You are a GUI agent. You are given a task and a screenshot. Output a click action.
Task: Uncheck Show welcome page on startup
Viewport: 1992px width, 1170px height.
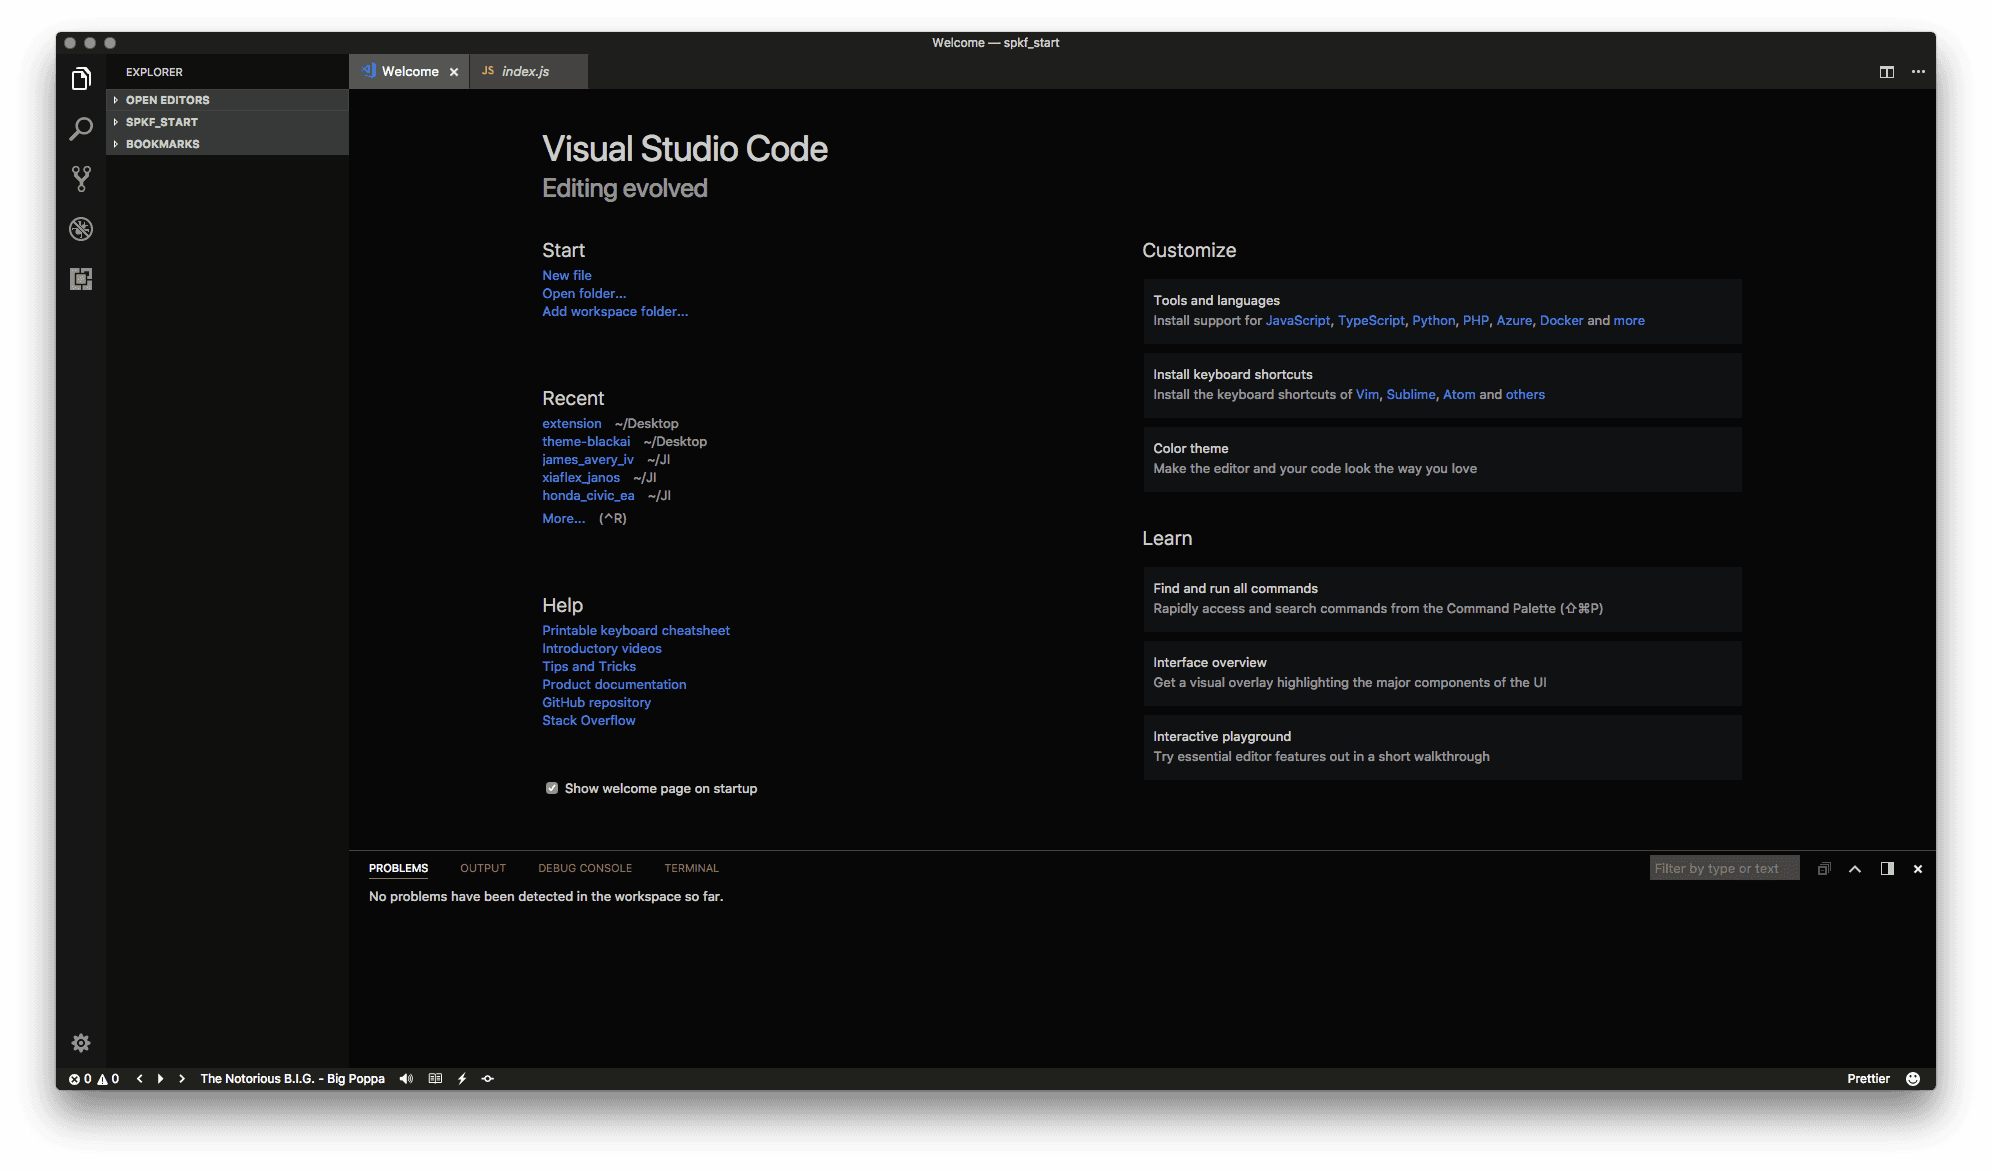point(552,788)
